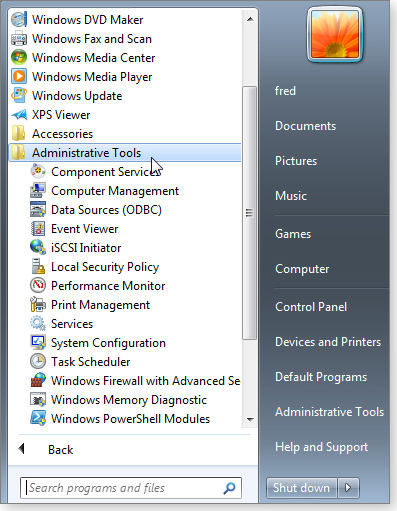Open the Shut down options arrow
This screenshot has width=397, height=511.
tap(348, 488)
